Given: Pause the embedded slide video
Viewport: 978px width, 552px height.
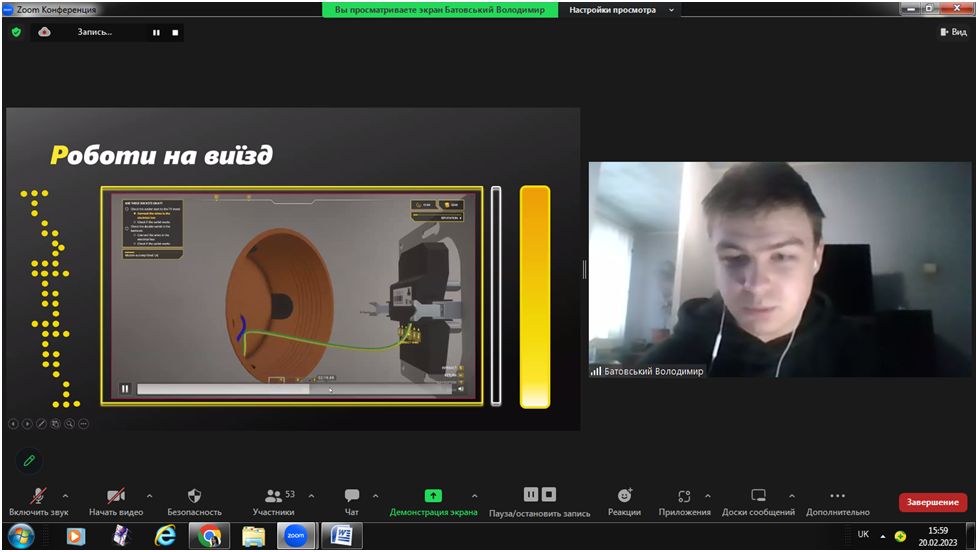Looking at the screenshot, I should [x=125, y=389].
